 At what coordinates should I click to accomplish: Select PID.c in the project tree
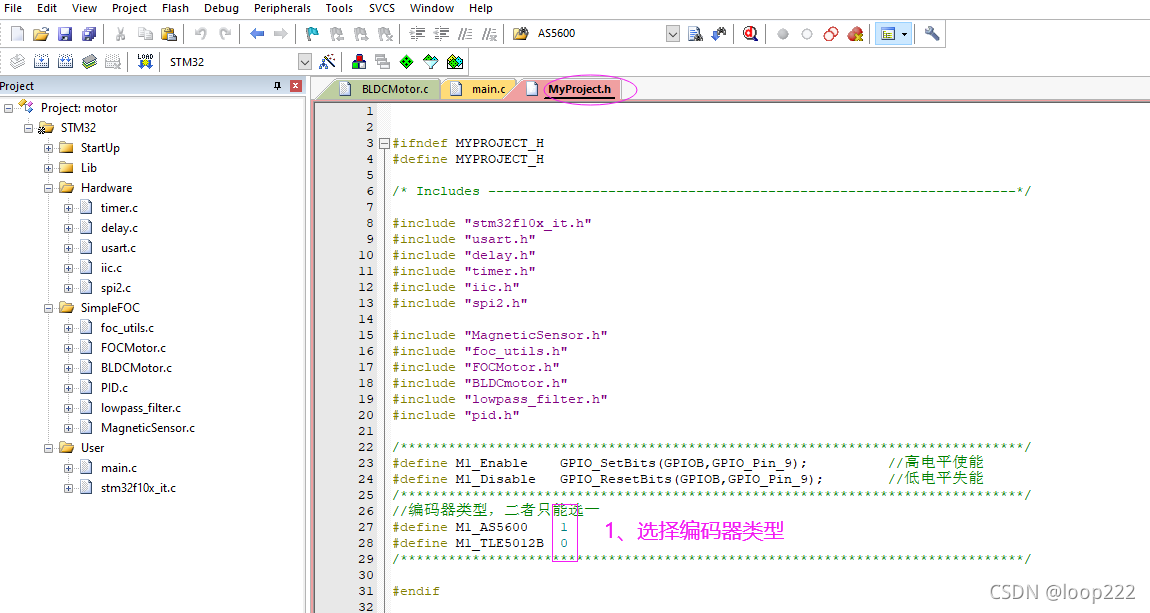(x=114, y=388)
